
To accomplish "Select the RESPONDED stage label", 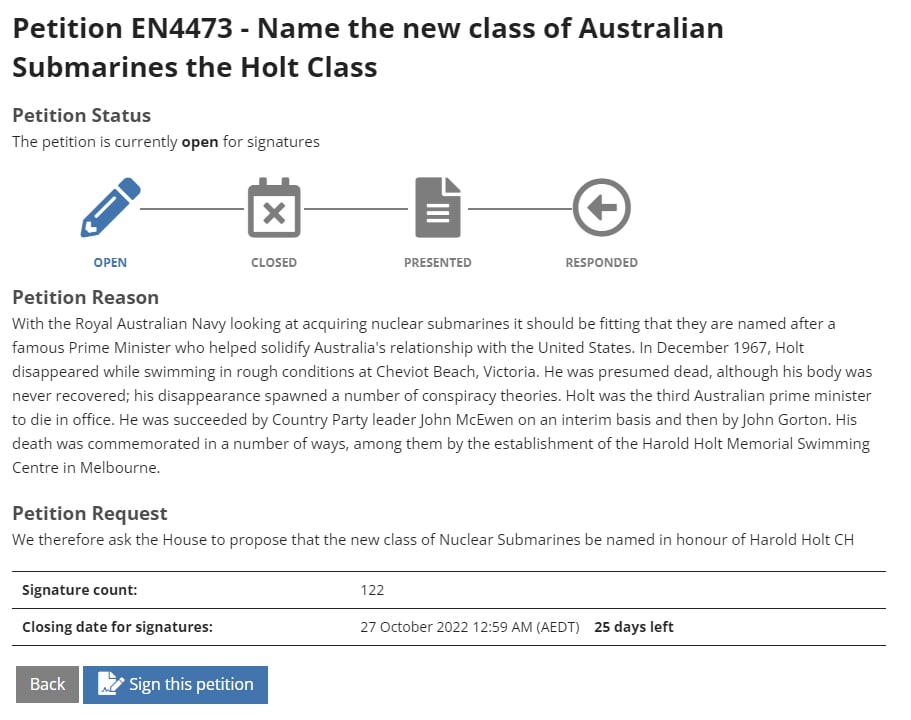I will coord(601,263).
